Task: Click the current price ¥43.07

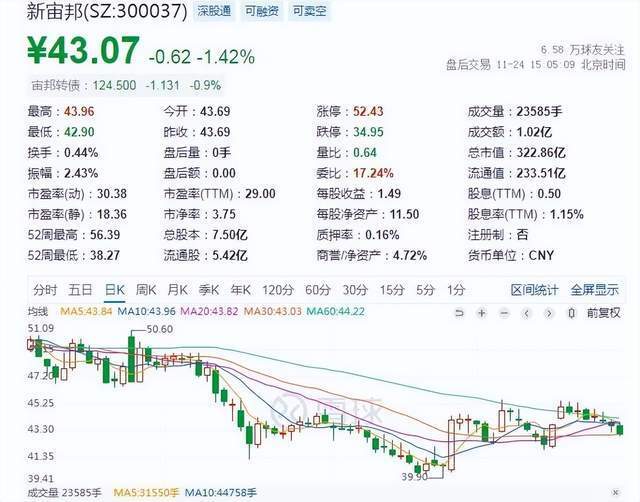Action: 83,50
